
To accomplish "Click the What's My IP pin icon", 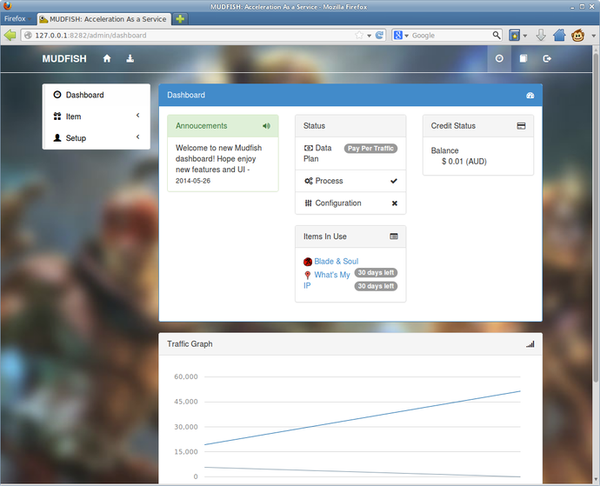I will (307, 275).
